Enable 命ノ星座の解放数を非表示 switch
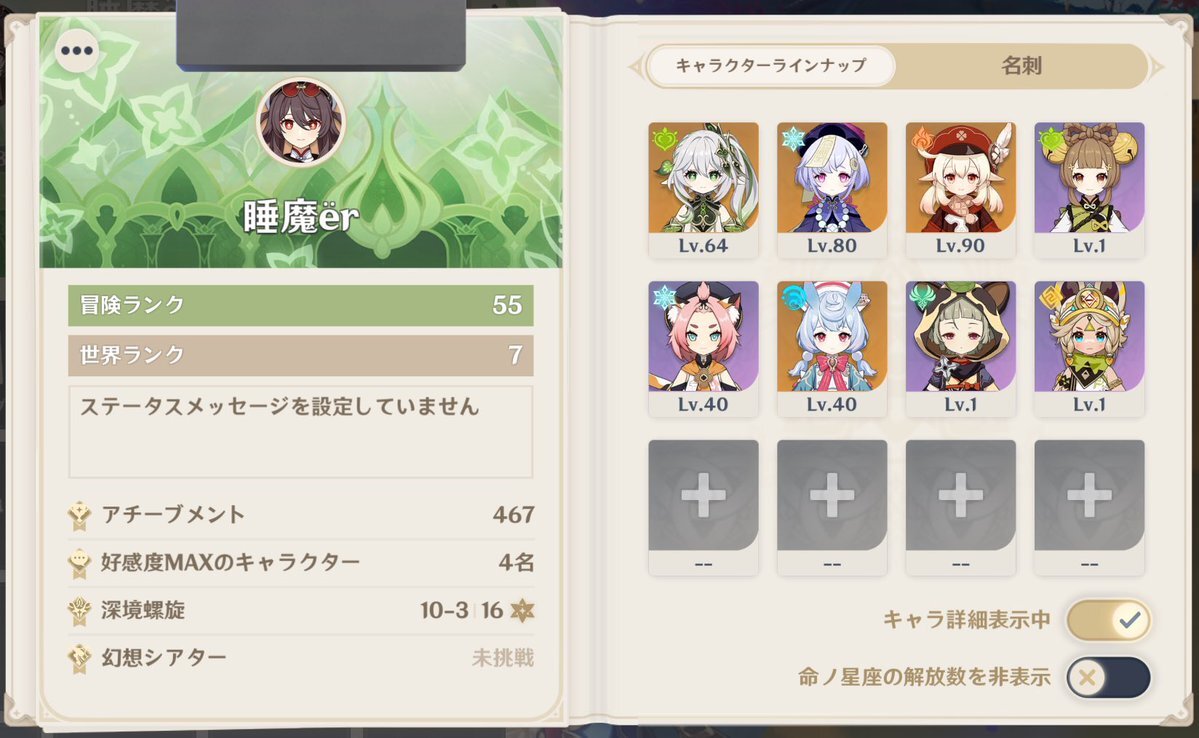1199x738 pixels. (1109, 677)
